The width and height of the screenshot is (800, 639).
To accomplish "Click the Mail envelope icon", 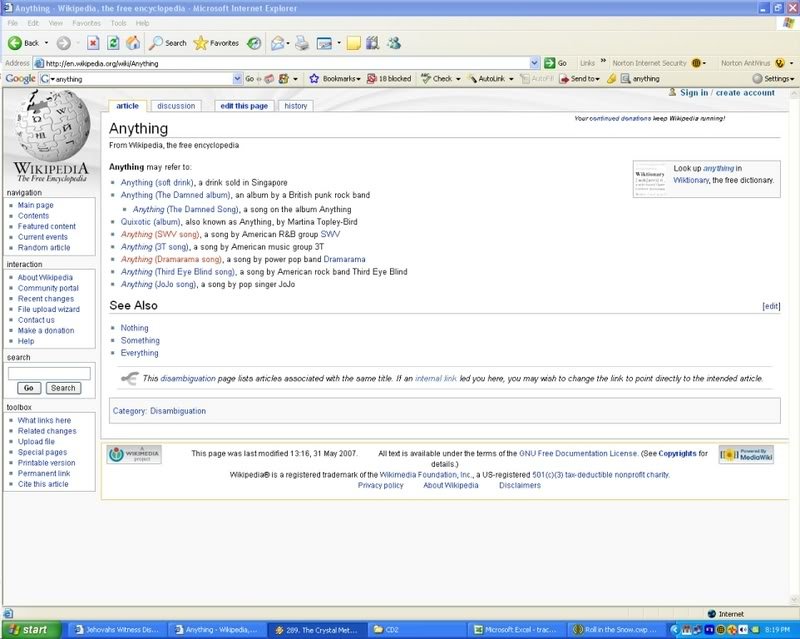I will pos(277,43).
